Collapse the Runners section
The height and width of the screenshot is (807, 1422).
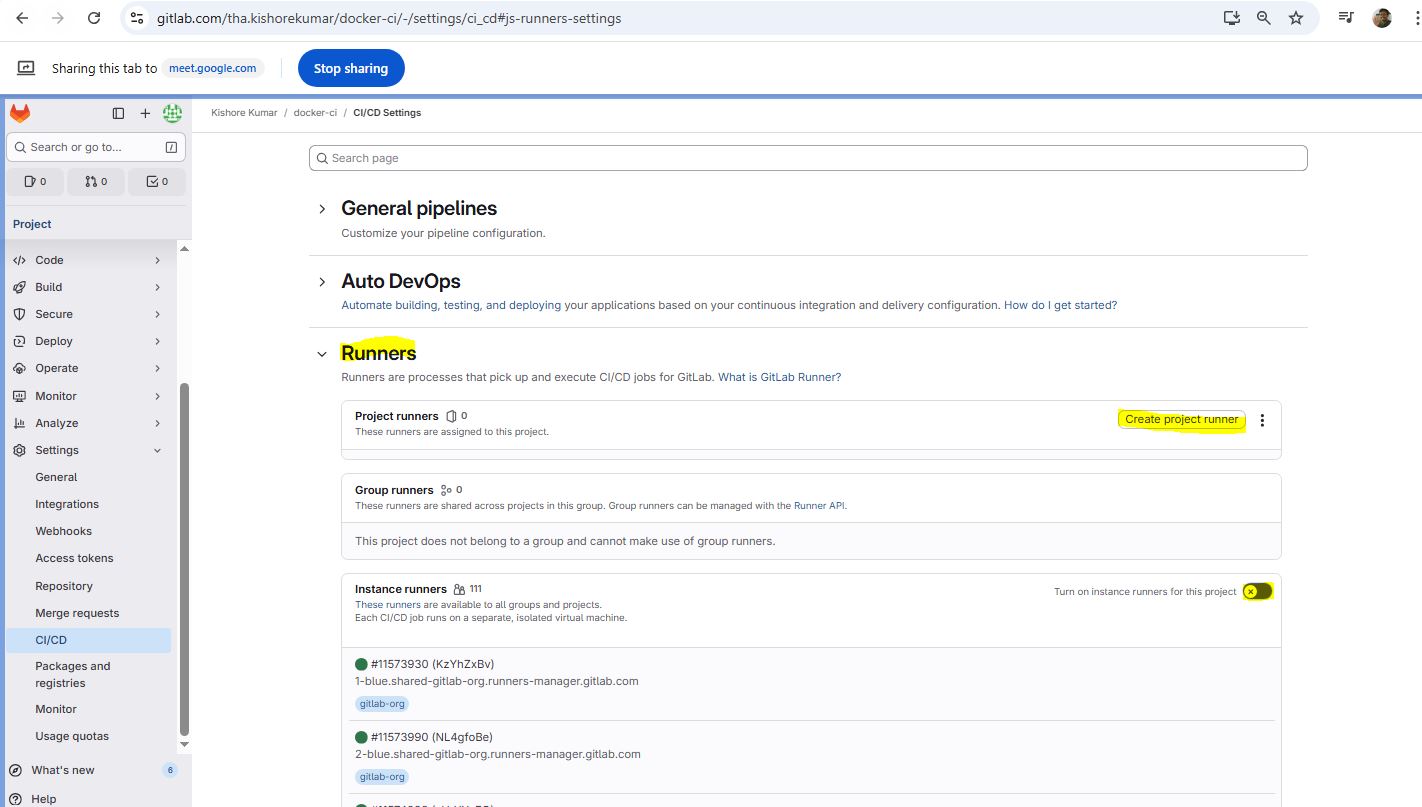point(322,354)
